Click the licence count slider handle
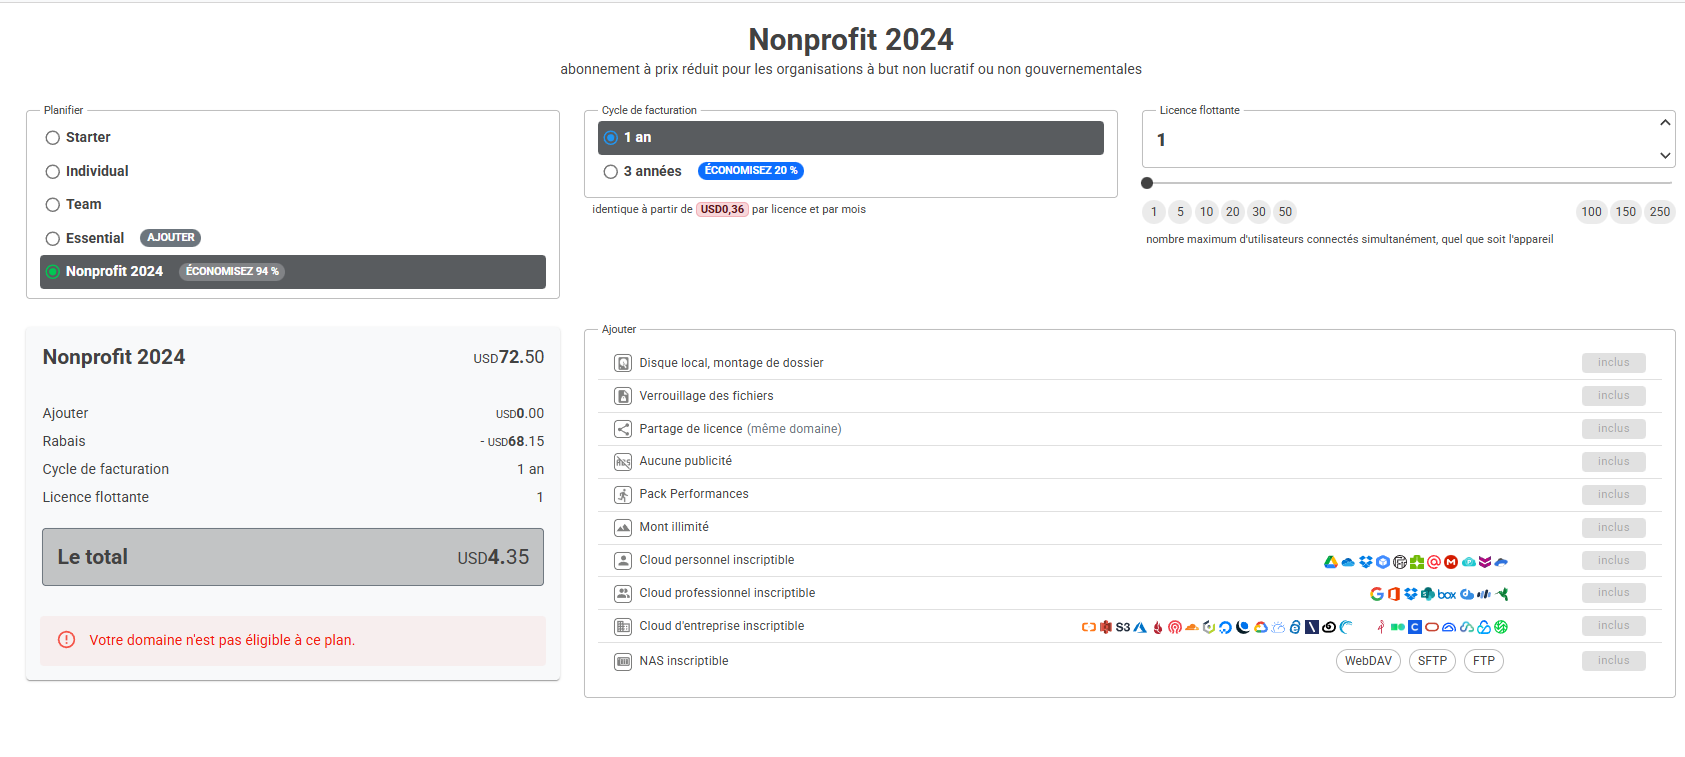 click(x=1147, y=183)
